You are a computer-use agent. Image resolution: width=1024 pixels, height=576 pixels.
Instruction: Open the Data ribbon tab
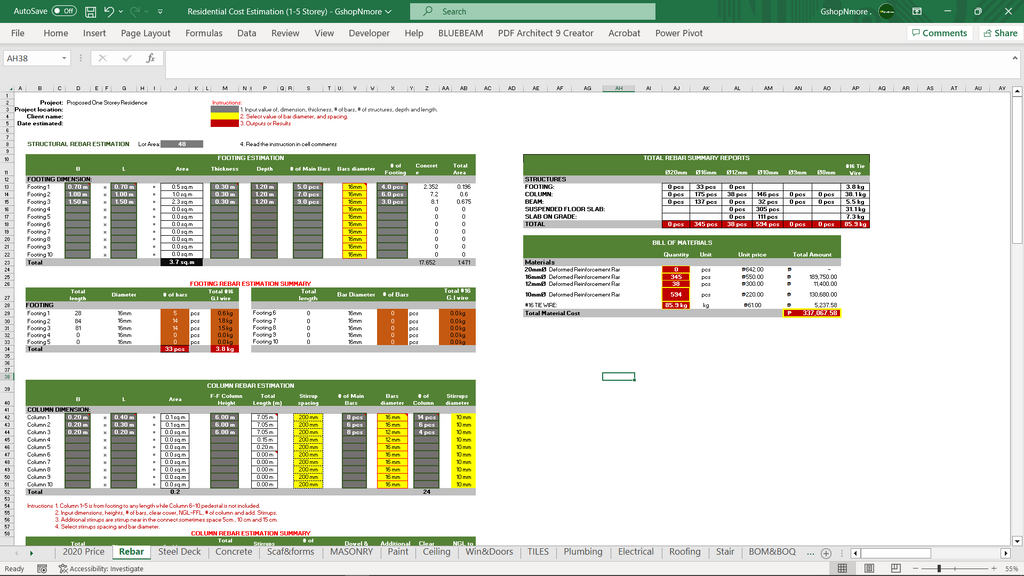pyautogui.click(x=246, y=33)
